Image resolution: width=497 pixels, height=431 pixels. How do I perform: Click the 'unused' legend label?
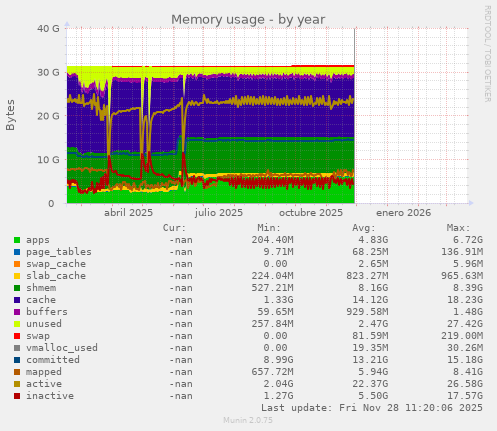44,324
